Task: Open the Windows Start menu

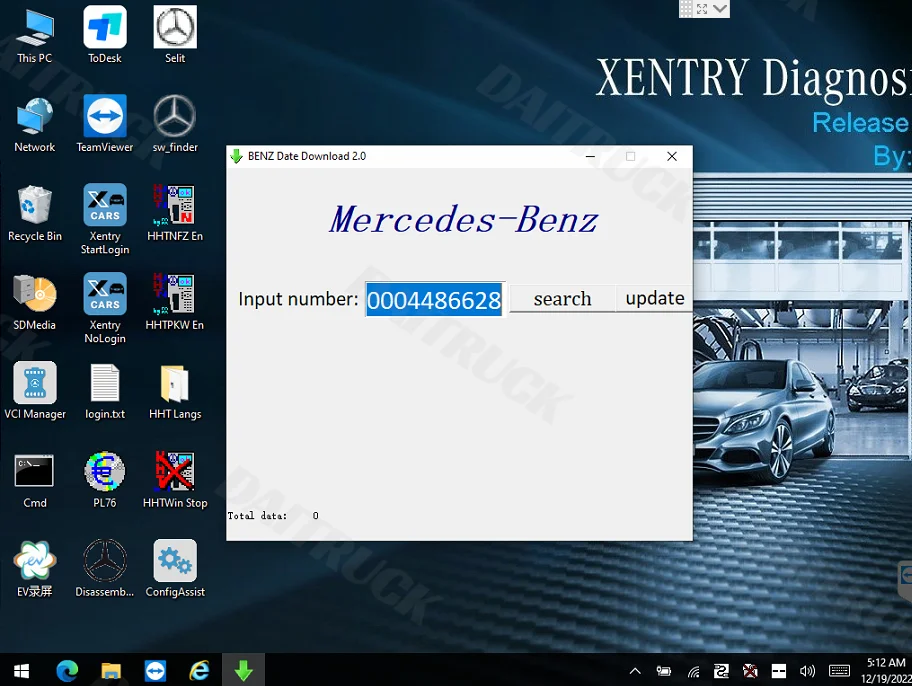Action: pyautogui.click(x=22, y=671)
